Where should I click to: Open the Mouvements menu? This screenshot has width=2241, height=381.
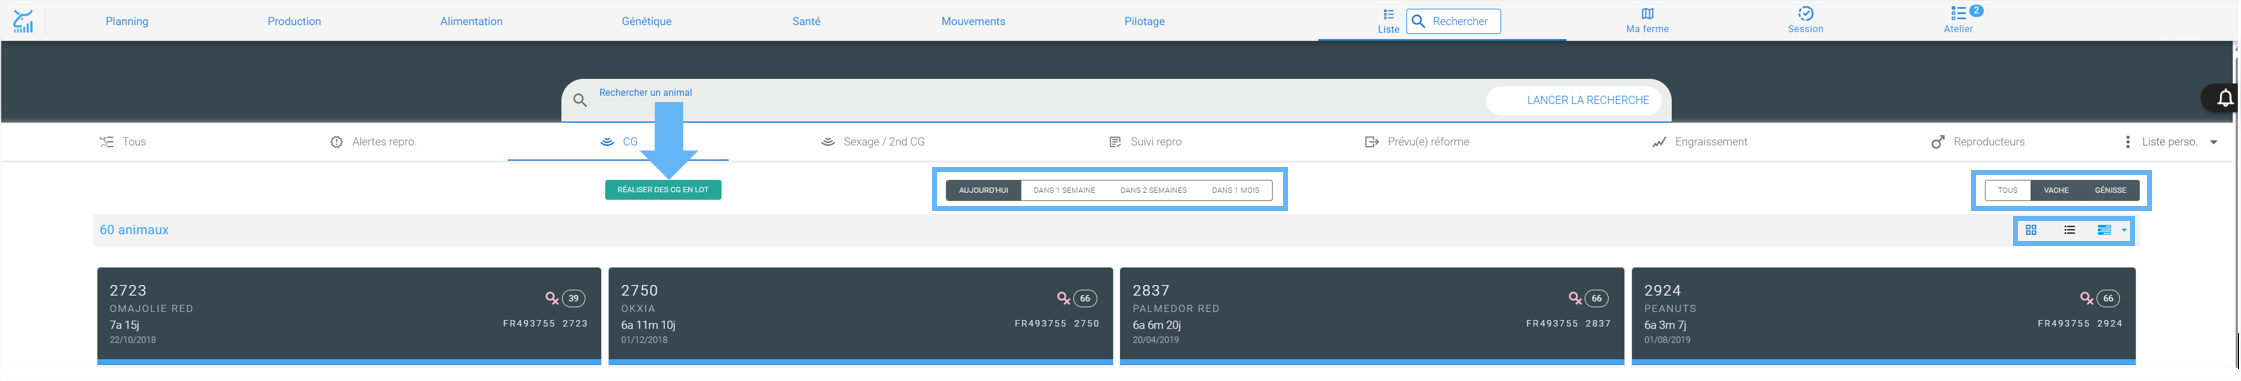click(x=973, y=21)
